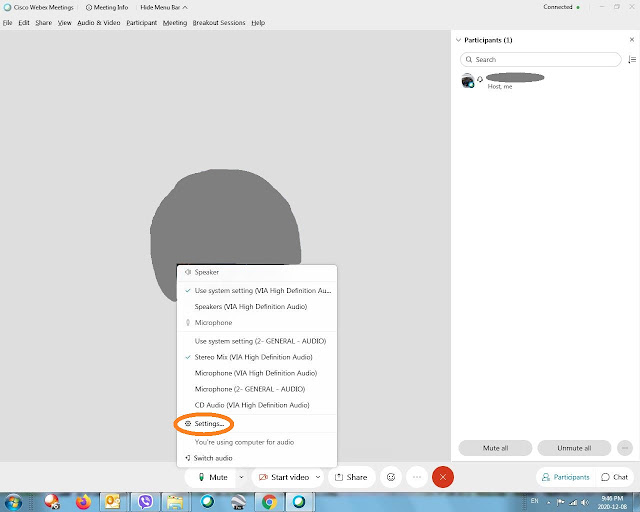The image size is (640, 512).
Task: Open Firefox from the taskbar
Action: 83,502
